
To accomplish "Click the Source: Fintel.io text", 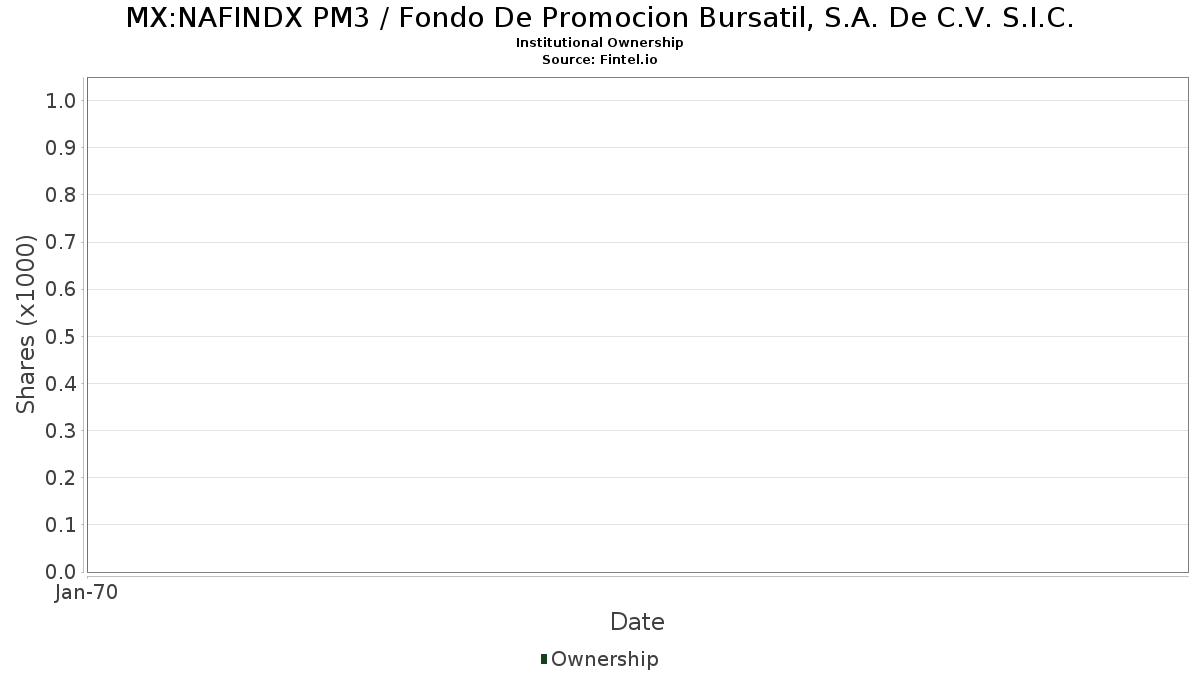I will 600,60.
